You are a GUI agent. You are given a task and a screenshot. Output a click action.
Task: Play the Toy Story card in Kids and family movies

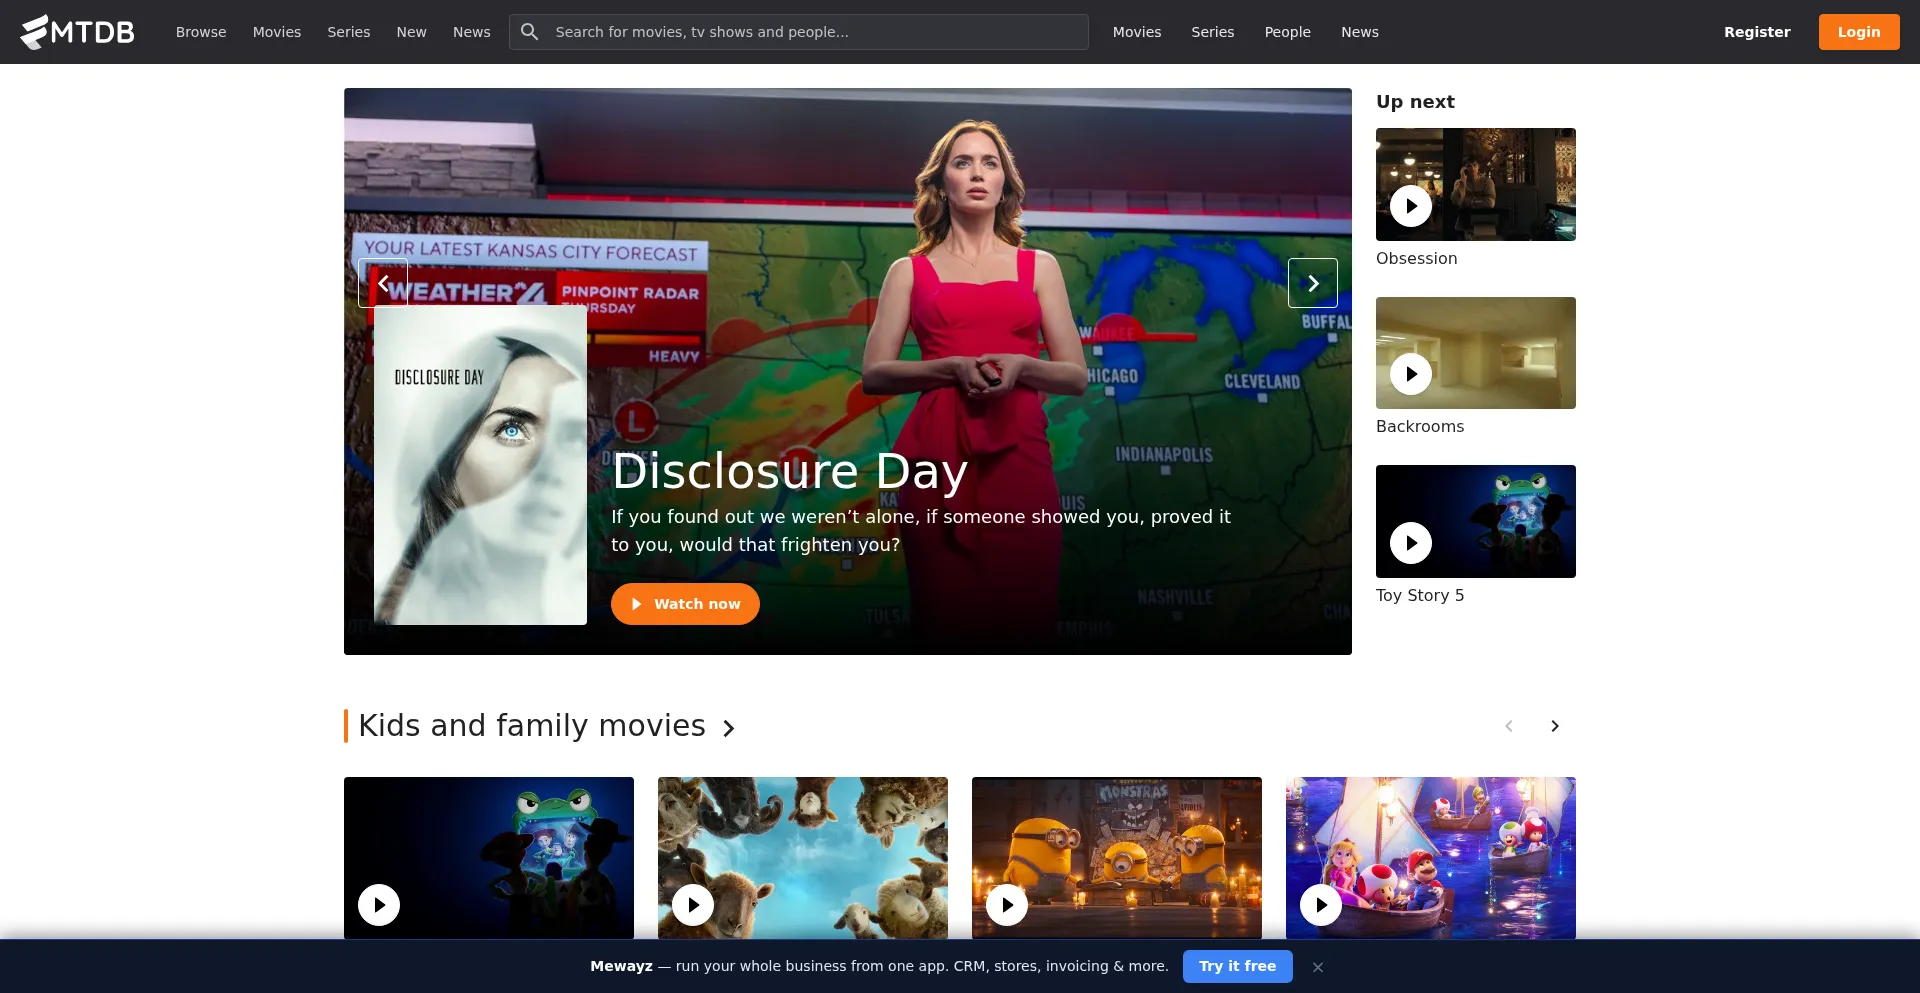pyautogui.click(x=379, y=905)
